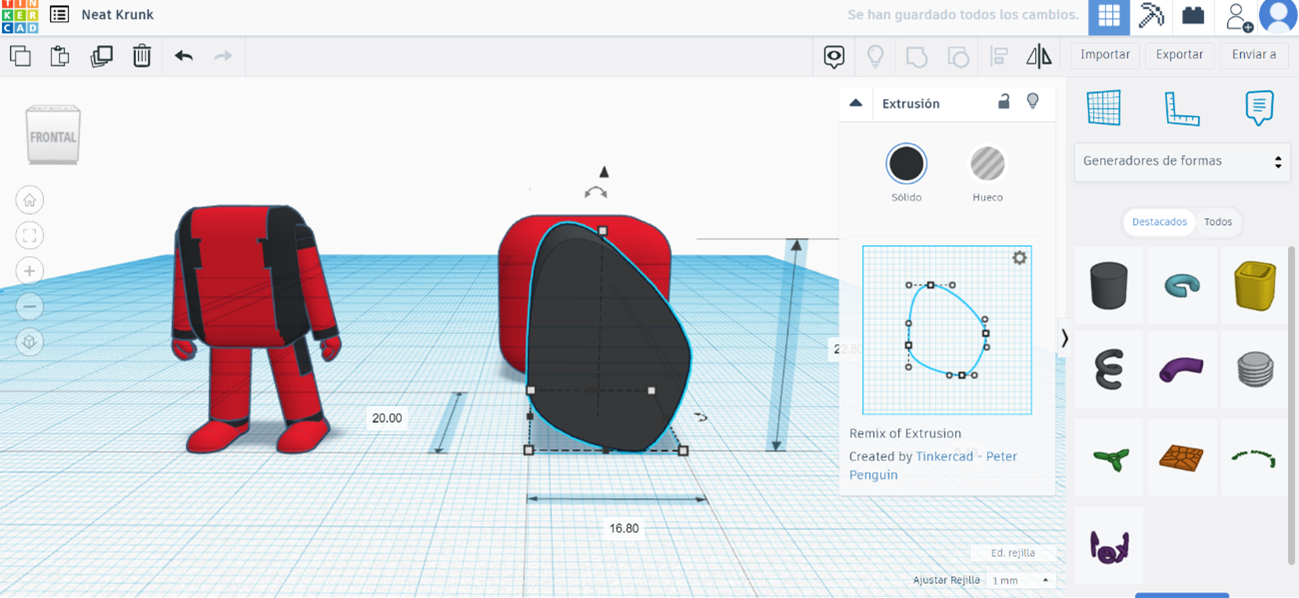Click the Mirror/flip tool in the toolbar

1038,56
